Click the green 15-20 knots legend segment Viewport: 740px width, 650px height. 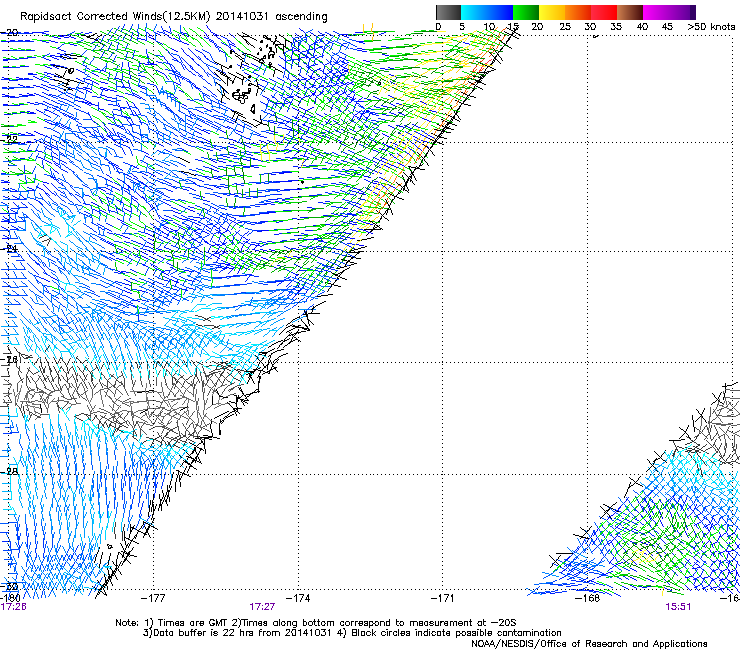(526, 12)
